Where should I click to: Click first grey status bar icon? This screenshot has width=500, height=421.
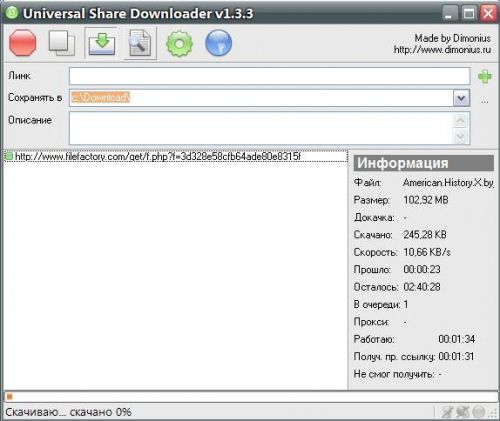(x=447, y=412)
